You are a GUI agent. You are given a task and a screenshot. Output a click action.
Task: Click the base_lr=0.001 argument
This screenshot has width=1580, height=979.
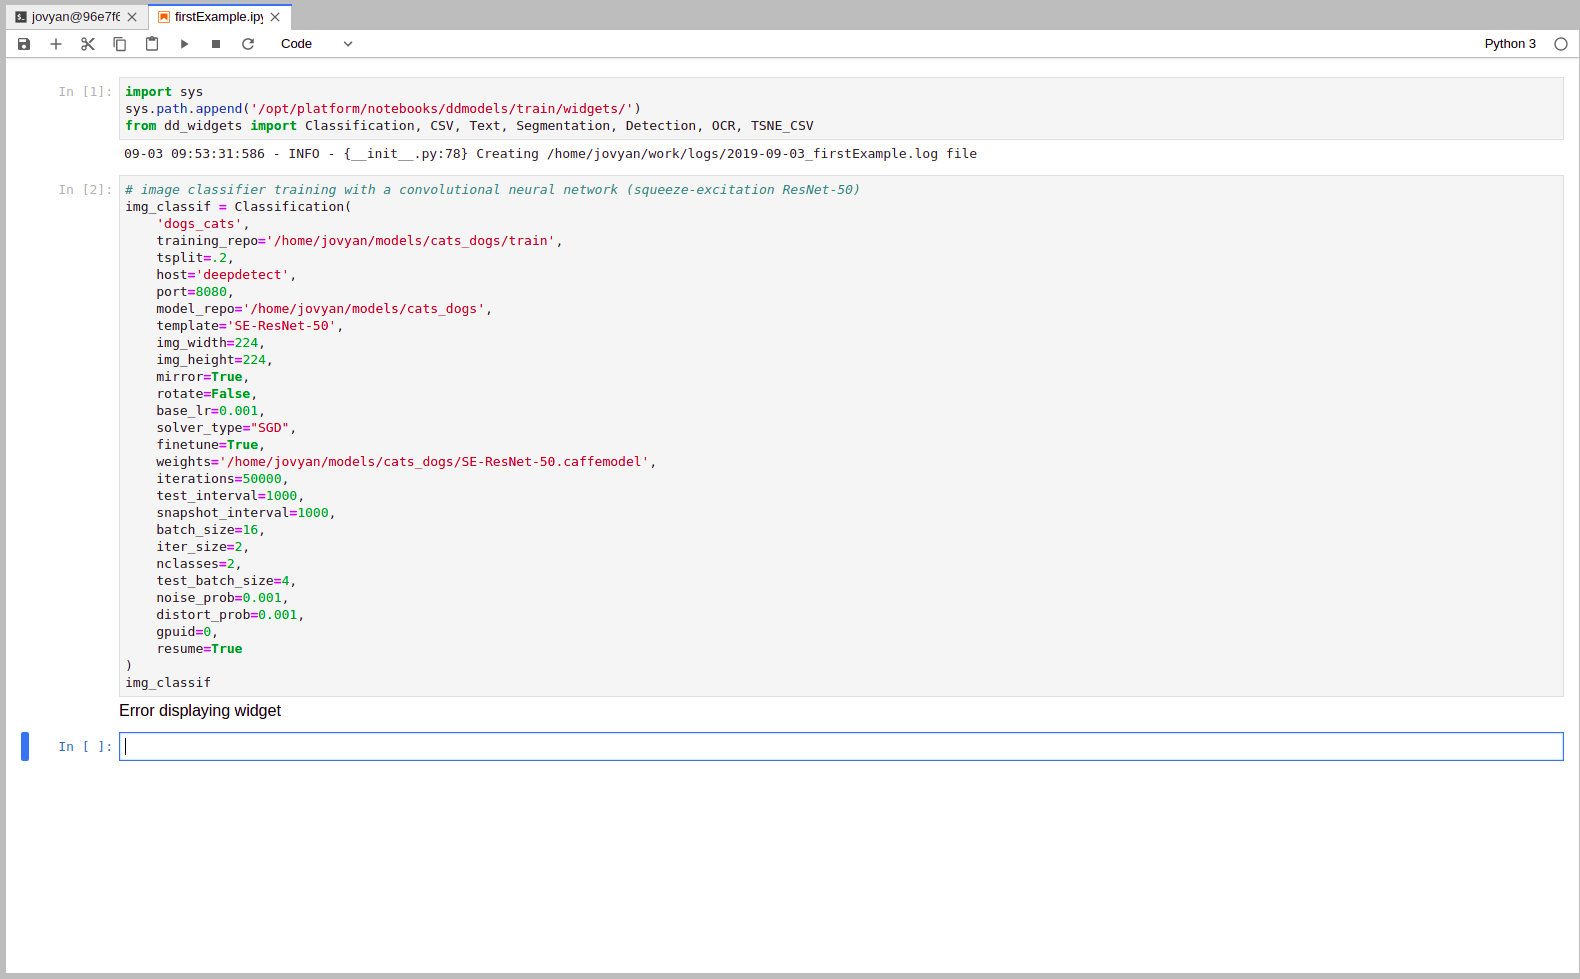point(210,411)
